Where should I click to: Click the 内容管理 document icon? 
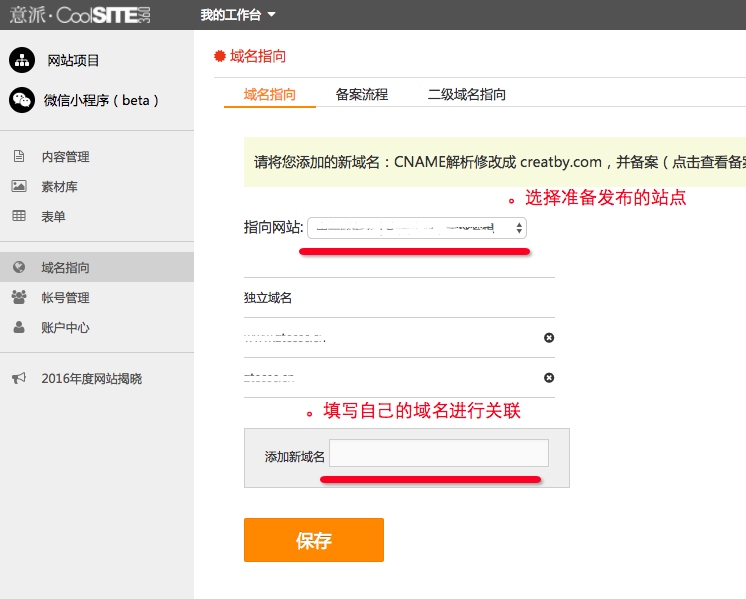(19, 156)
